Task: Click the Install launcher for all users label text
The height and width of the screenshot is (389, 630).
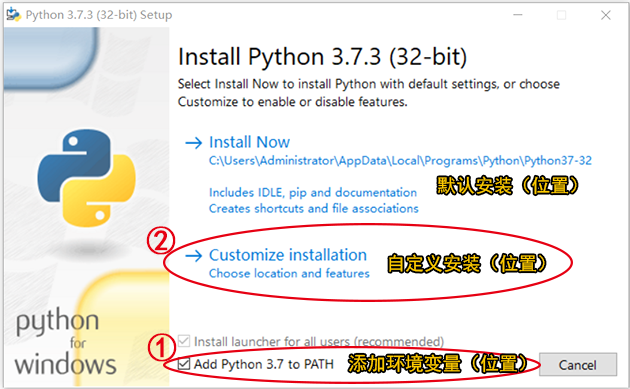Action: pyautogui.click(x=319, y=342)
